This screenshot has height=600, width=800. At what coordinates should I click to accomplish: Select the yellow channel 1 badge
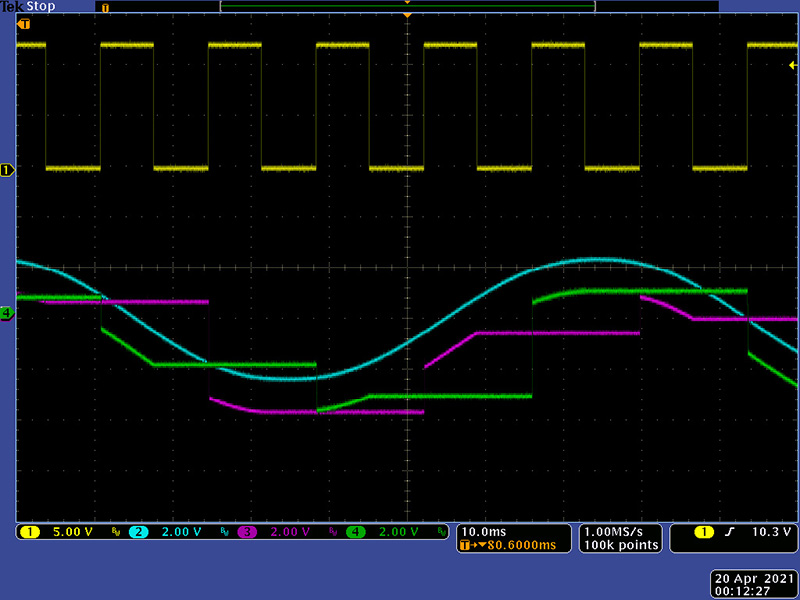pos(29,532)
